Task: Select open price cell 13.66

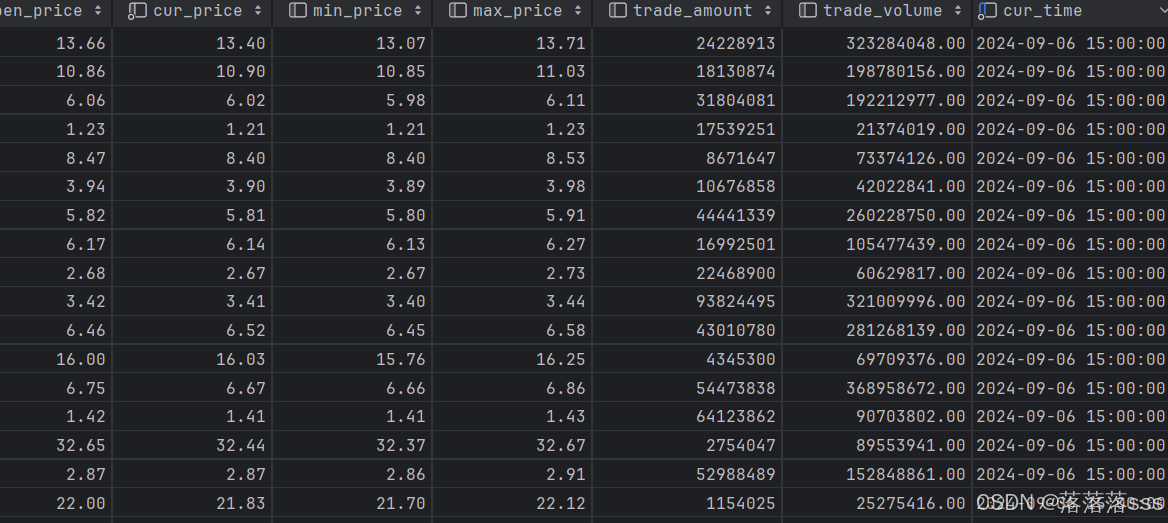Action: [x=81, y=43]
